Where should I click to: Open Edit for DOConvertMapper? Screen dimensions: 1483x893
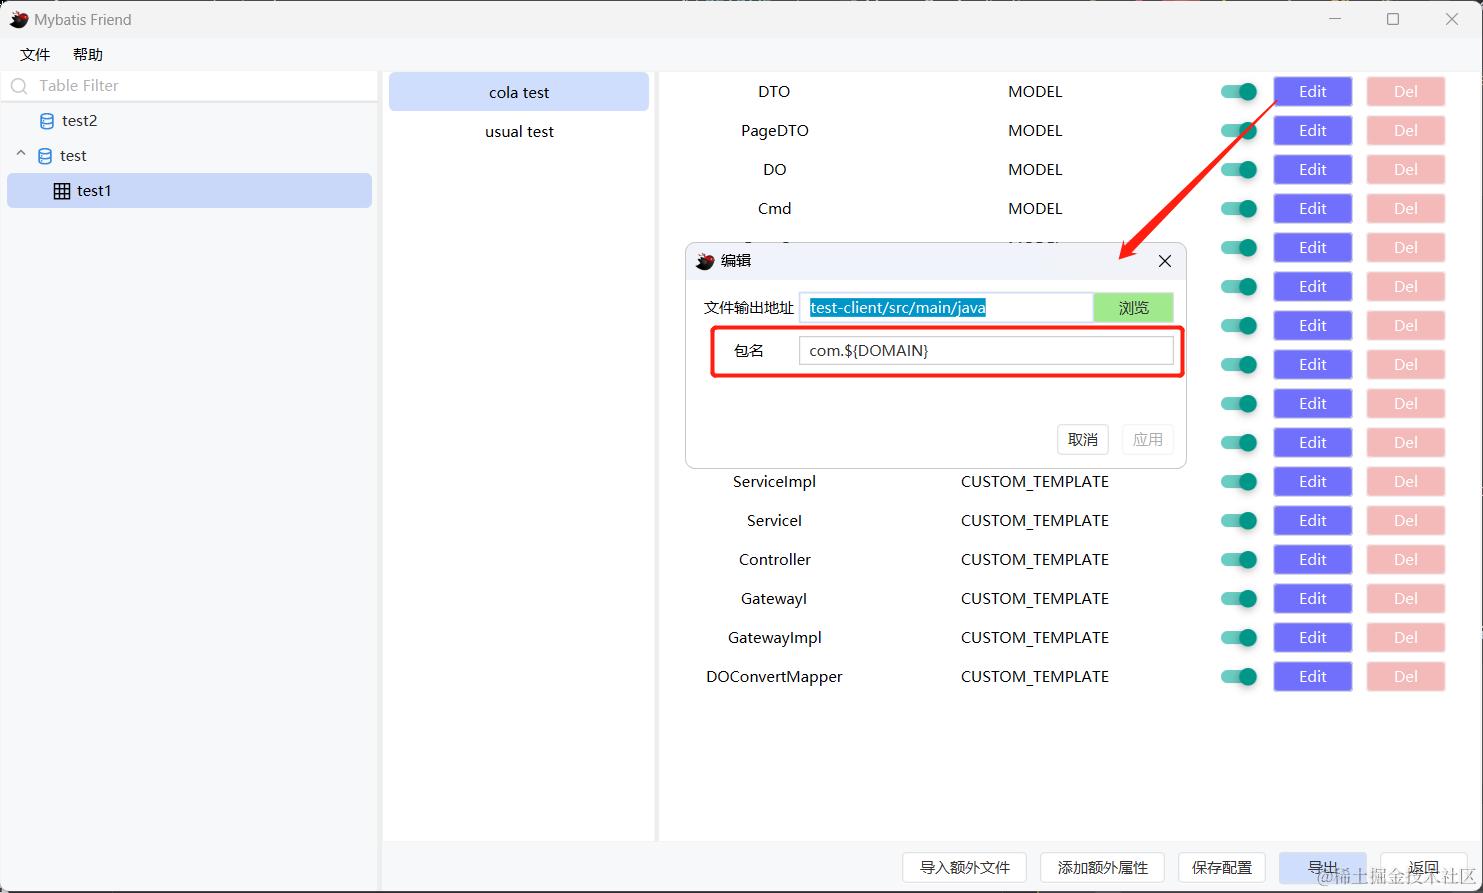(1312, 677)
